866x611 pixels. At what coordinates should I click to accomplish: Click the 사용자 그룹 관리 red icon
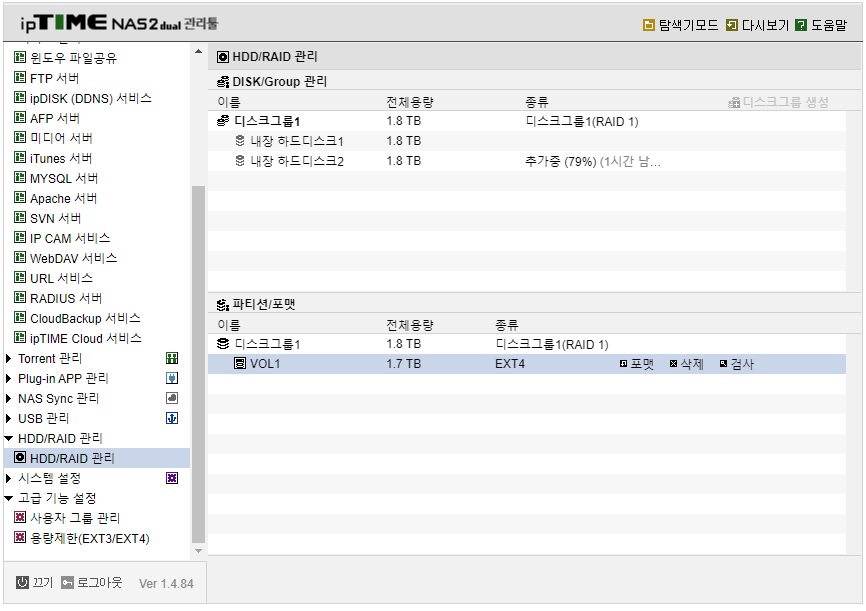(x=20, y=518)
